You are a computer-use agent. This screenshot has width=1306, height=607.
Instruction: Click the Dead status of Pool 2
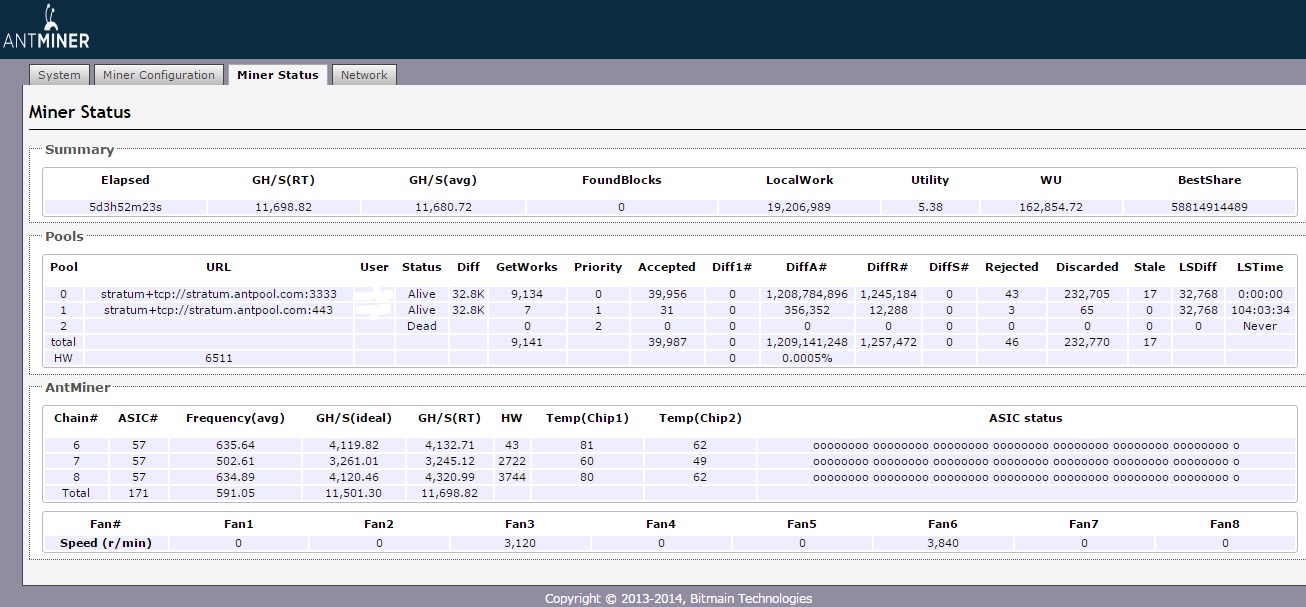point(421,326)
